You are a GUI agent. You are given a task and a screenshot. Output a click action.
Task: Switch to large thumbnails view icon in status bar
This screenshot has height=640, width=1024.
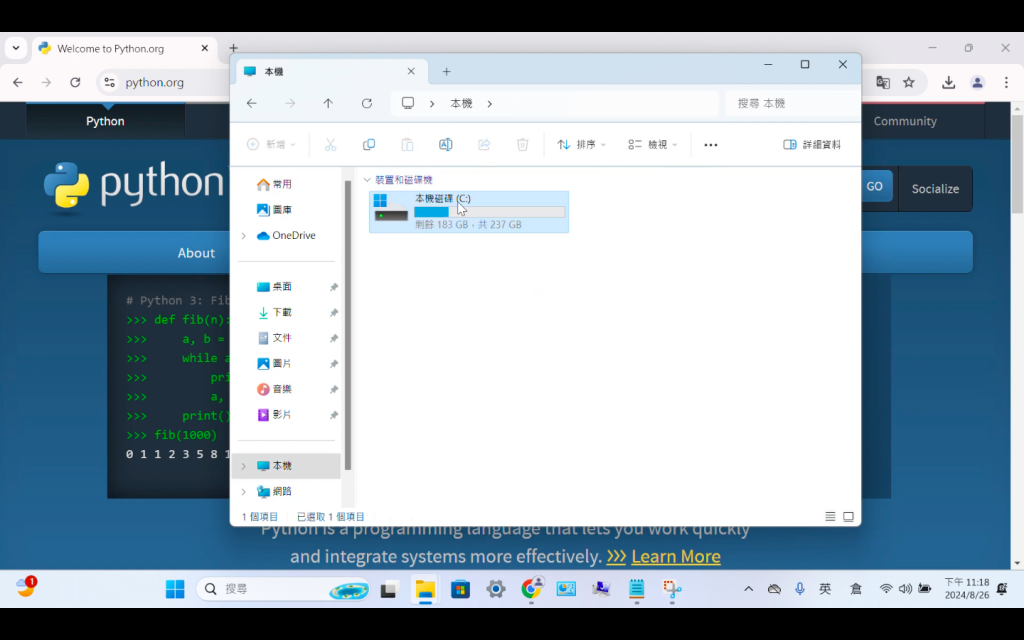[x=848, y=517]
